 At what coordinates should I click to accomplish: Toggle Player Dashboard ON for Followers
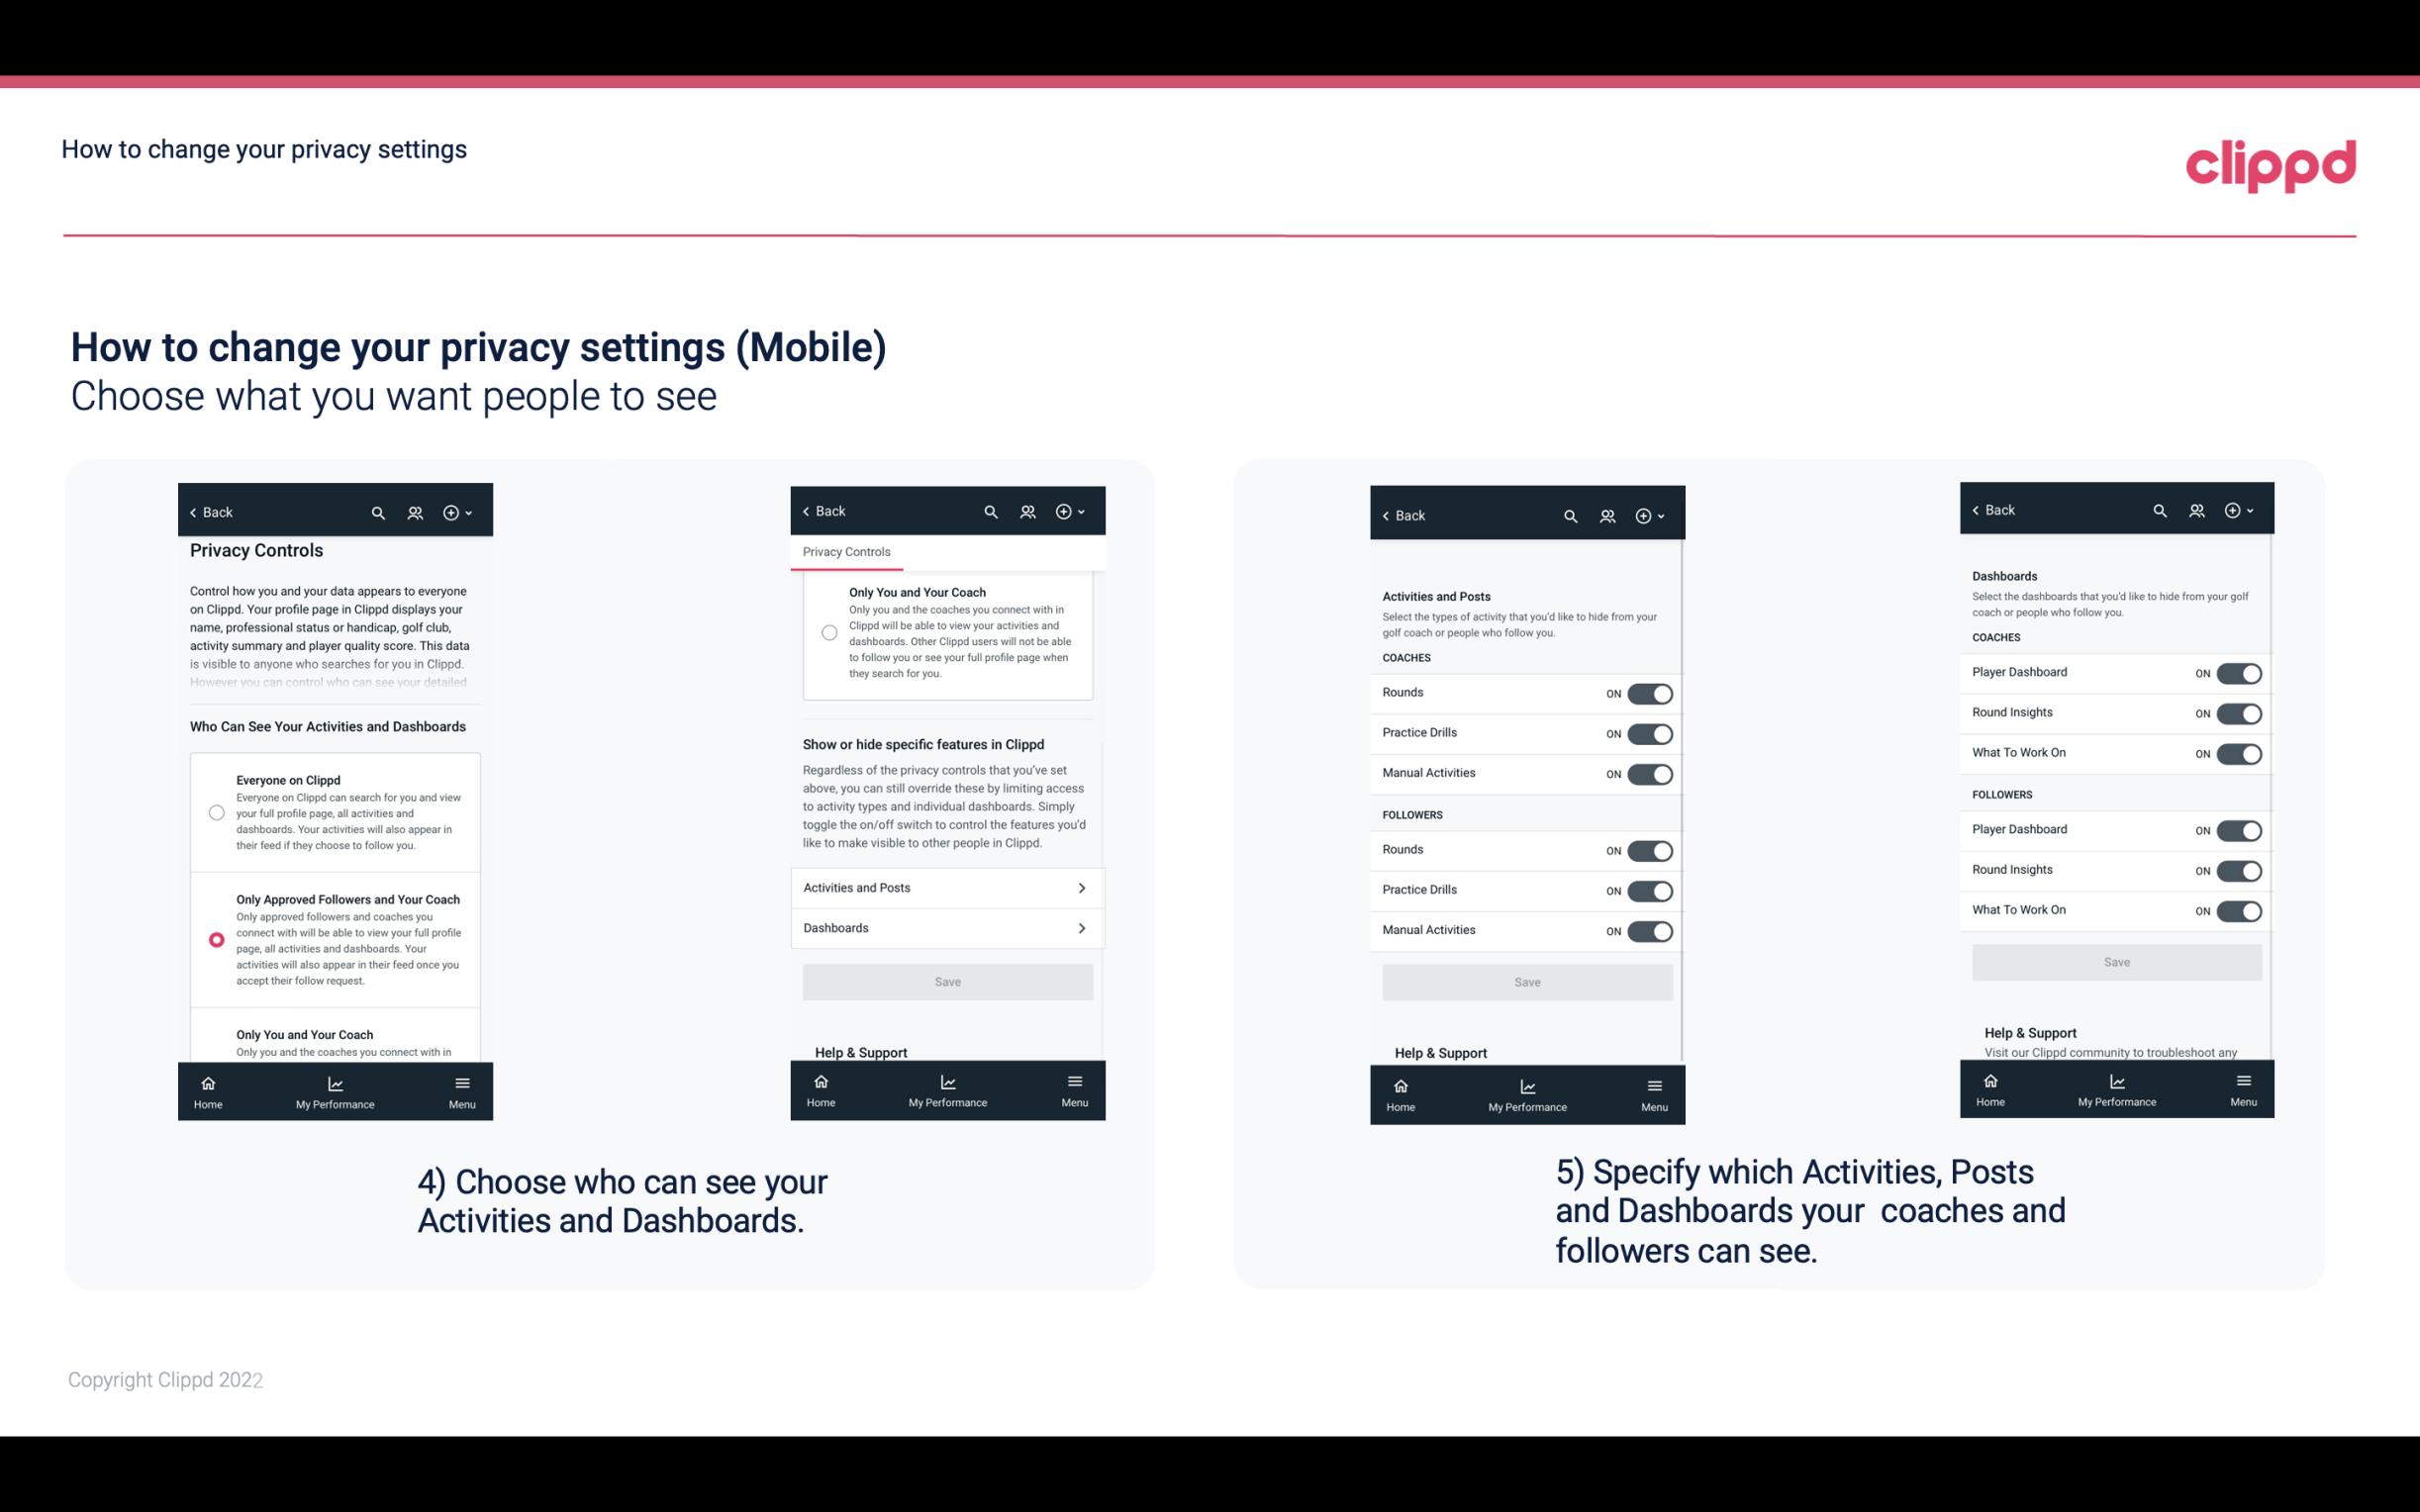(2239, 829)
